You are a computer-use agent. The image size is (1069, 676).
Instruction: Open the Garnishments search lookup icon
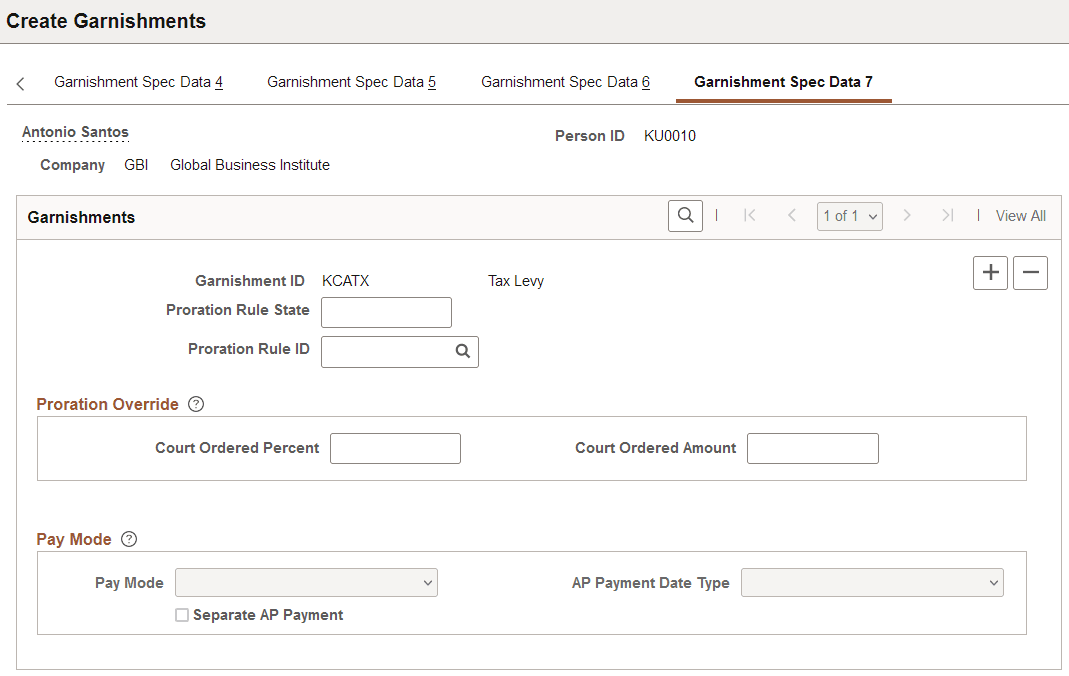(685, 215)
